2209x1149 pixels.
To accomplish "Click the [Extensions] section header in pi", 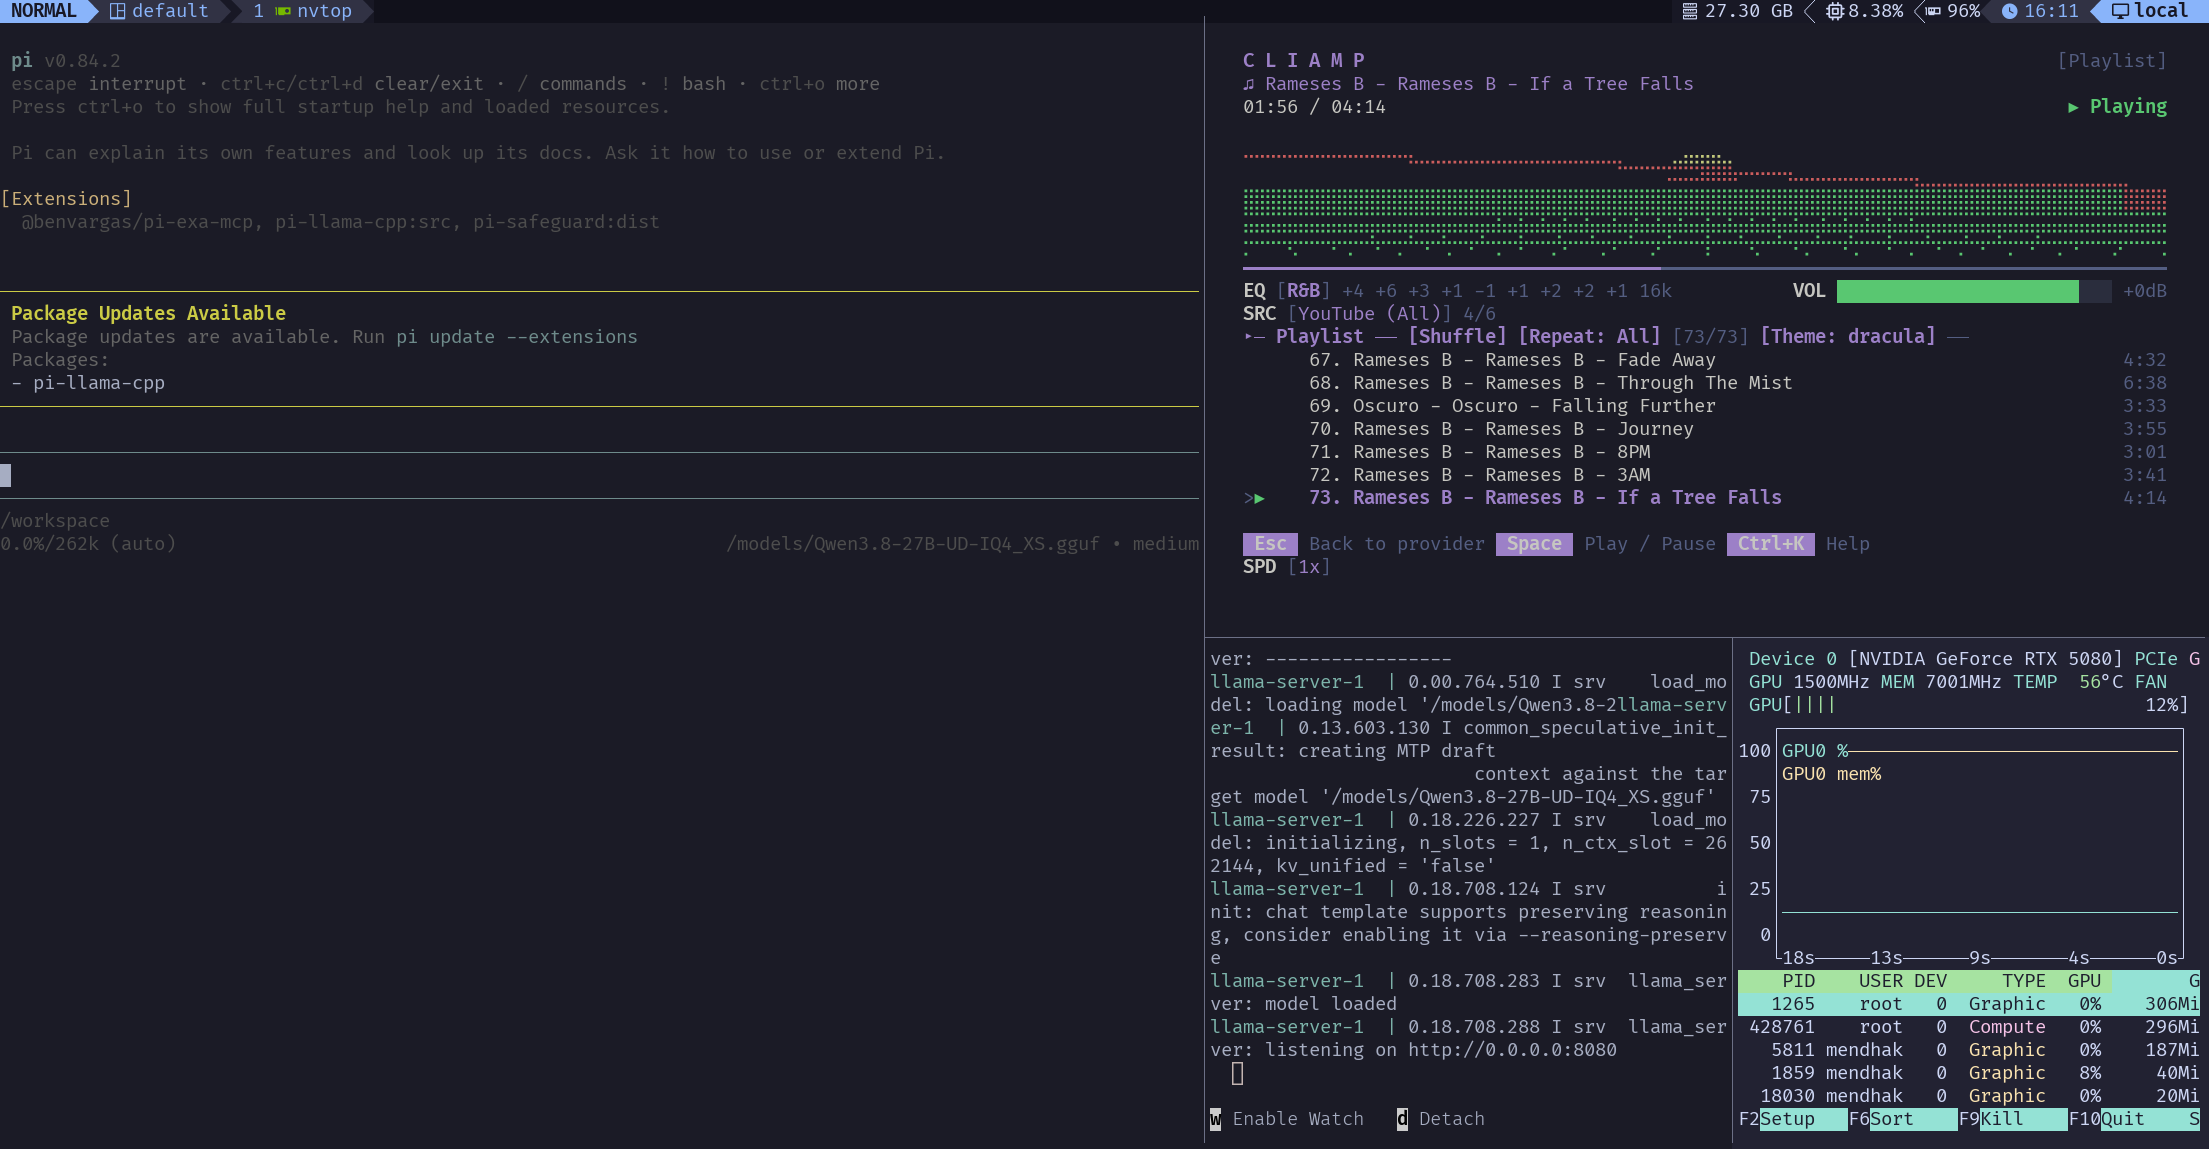I will point(66,199).
